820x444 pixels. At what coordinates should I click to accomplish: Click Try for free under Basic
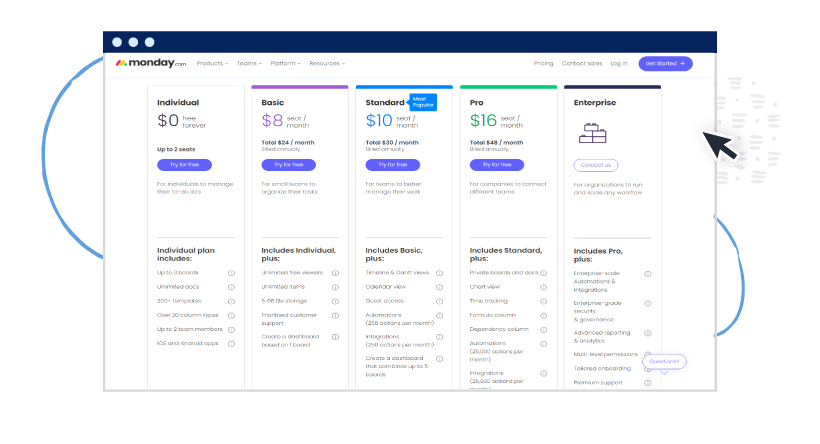coord(289,165)
